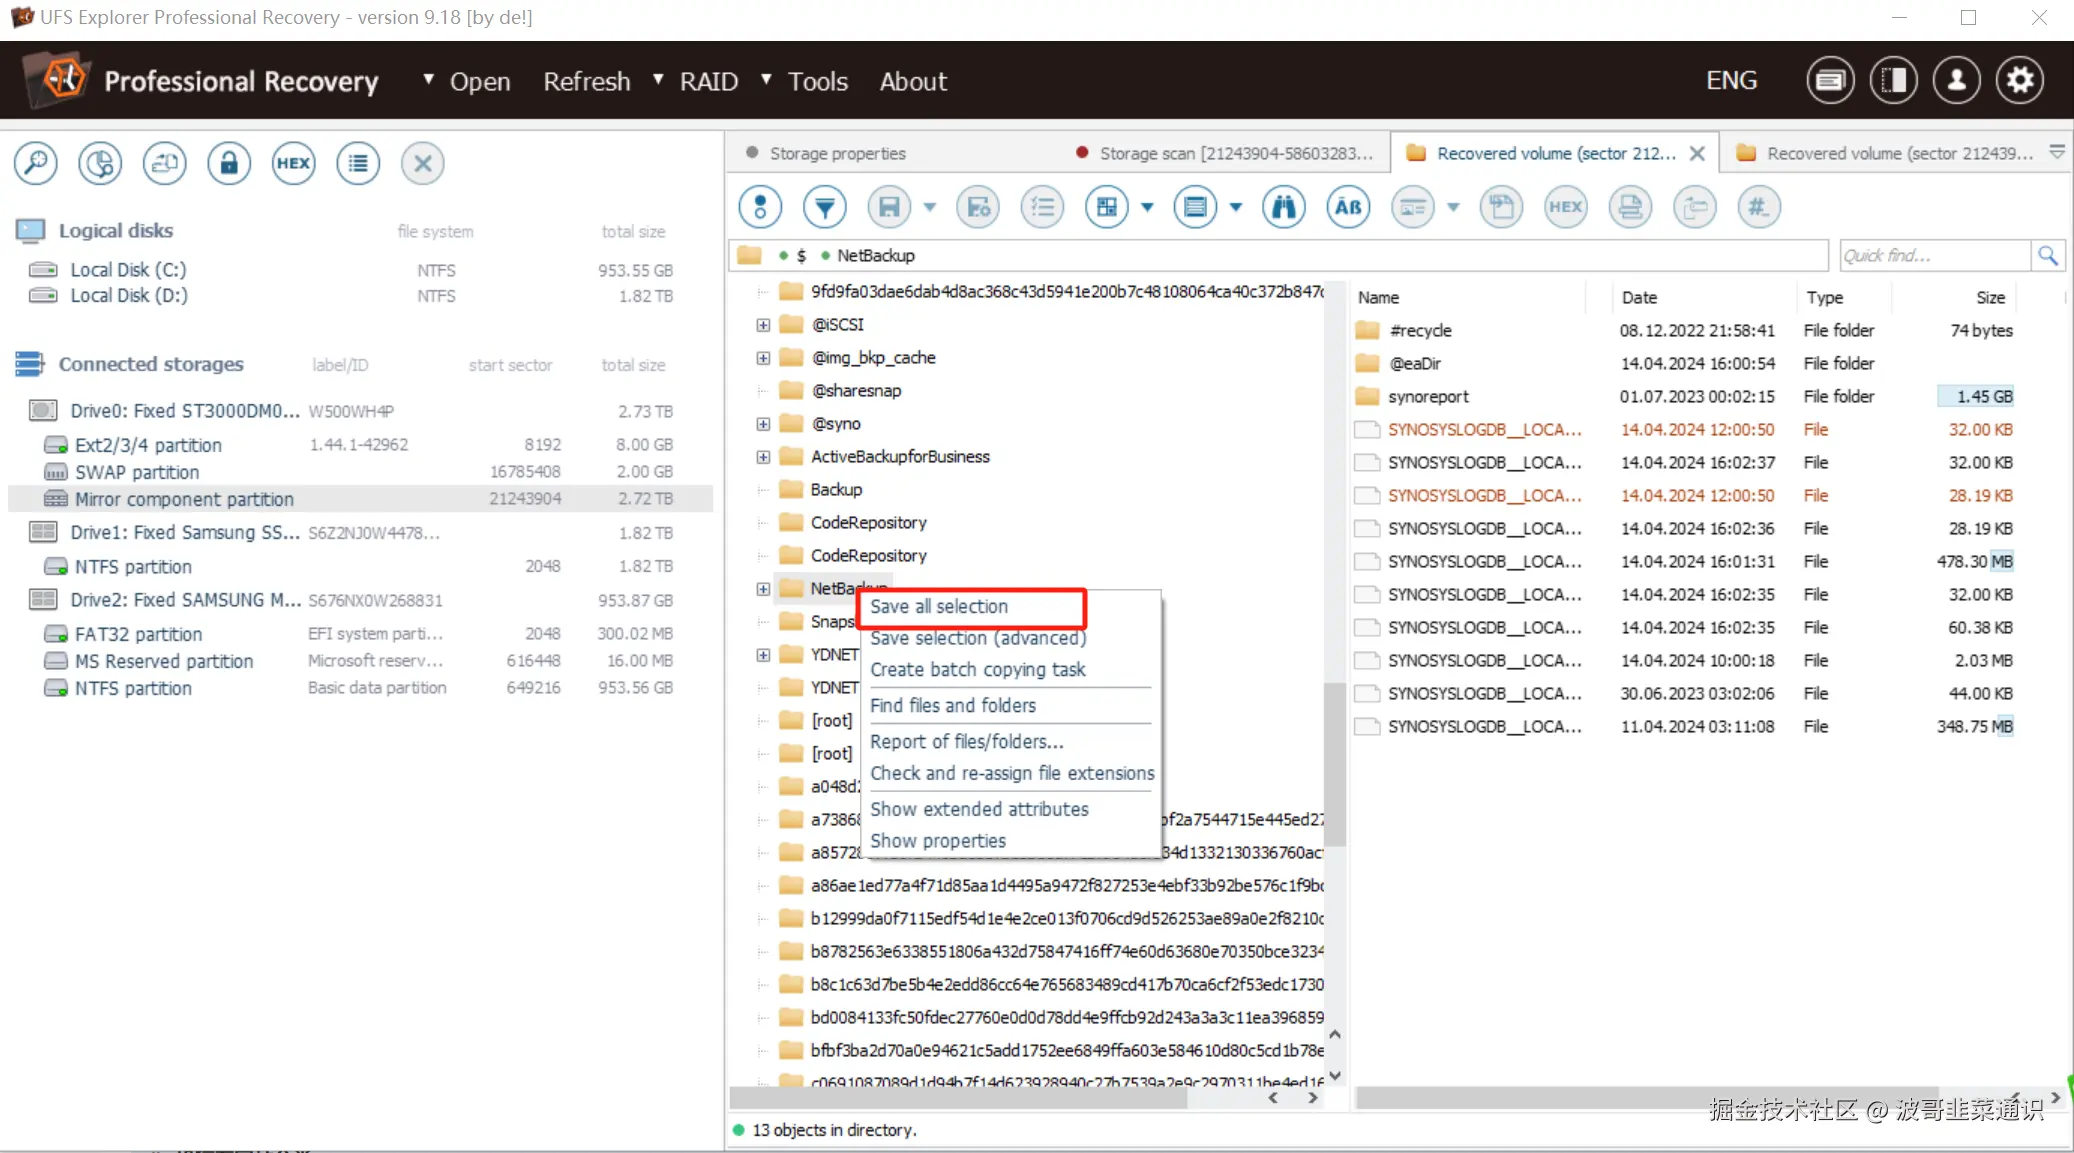Viewport: 2074px width, 1153px height.
Task: Expand the @iSCSI folder tree node
Action: 763,325
